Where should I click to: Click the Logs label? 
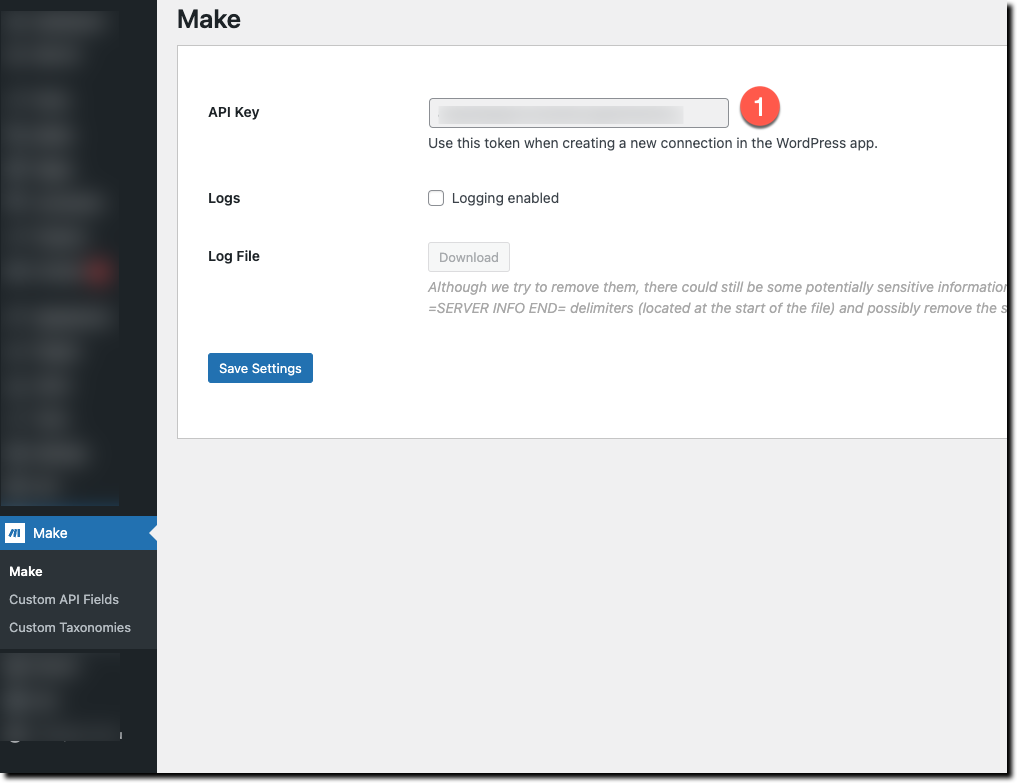click(x=224, y=198)
